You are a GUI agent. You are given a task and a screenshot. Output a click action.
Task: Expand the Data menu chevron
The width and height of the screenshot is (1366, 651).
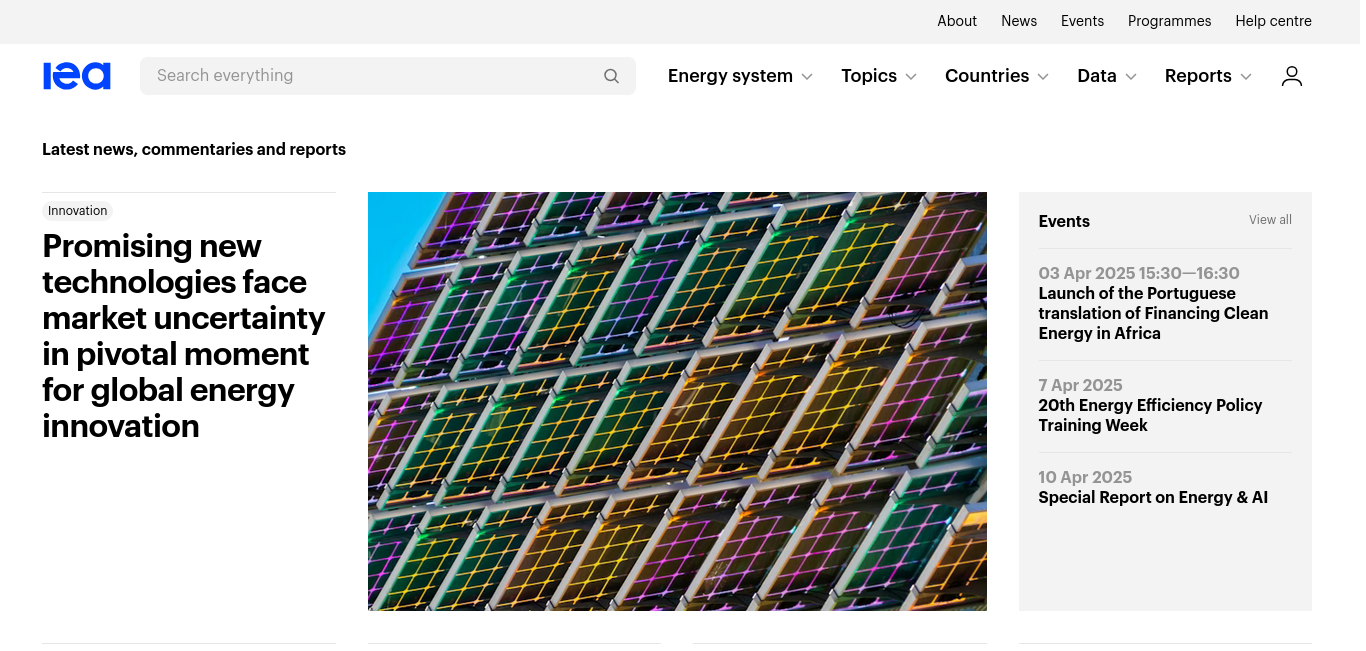[x=1131, y=77]
